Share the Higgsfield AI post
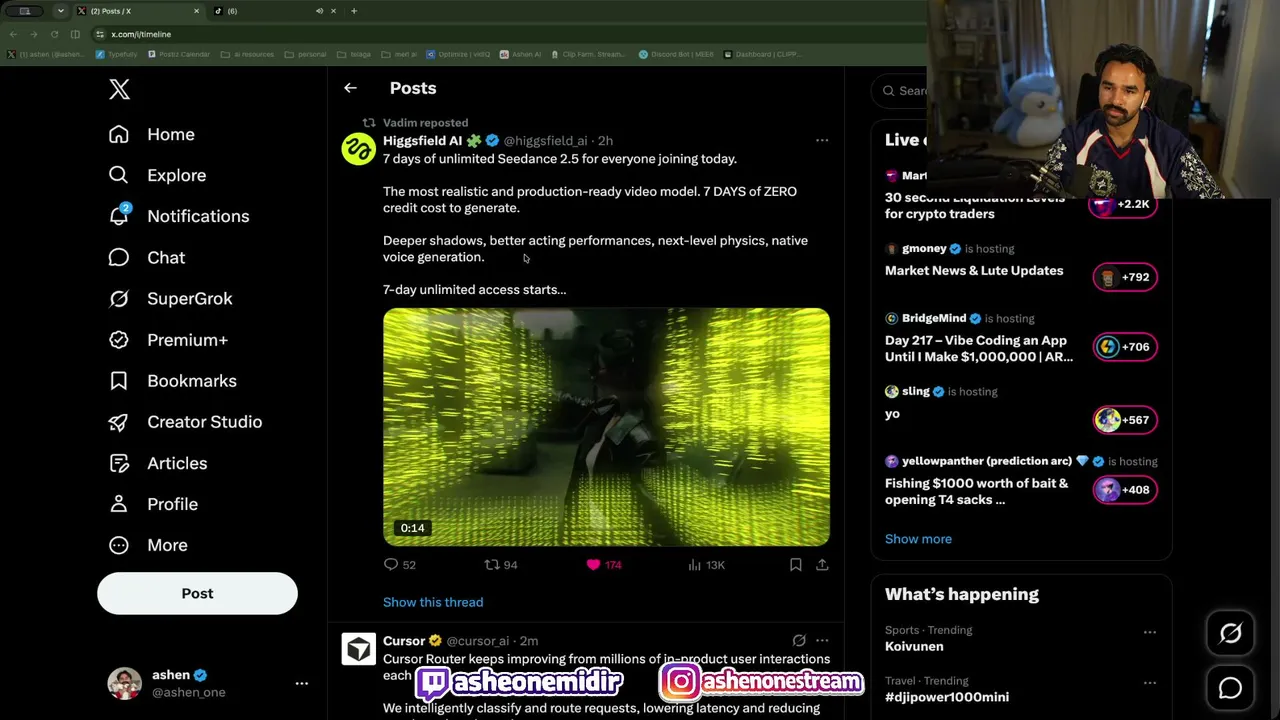 pyautogui.click(x=822, y=565)
